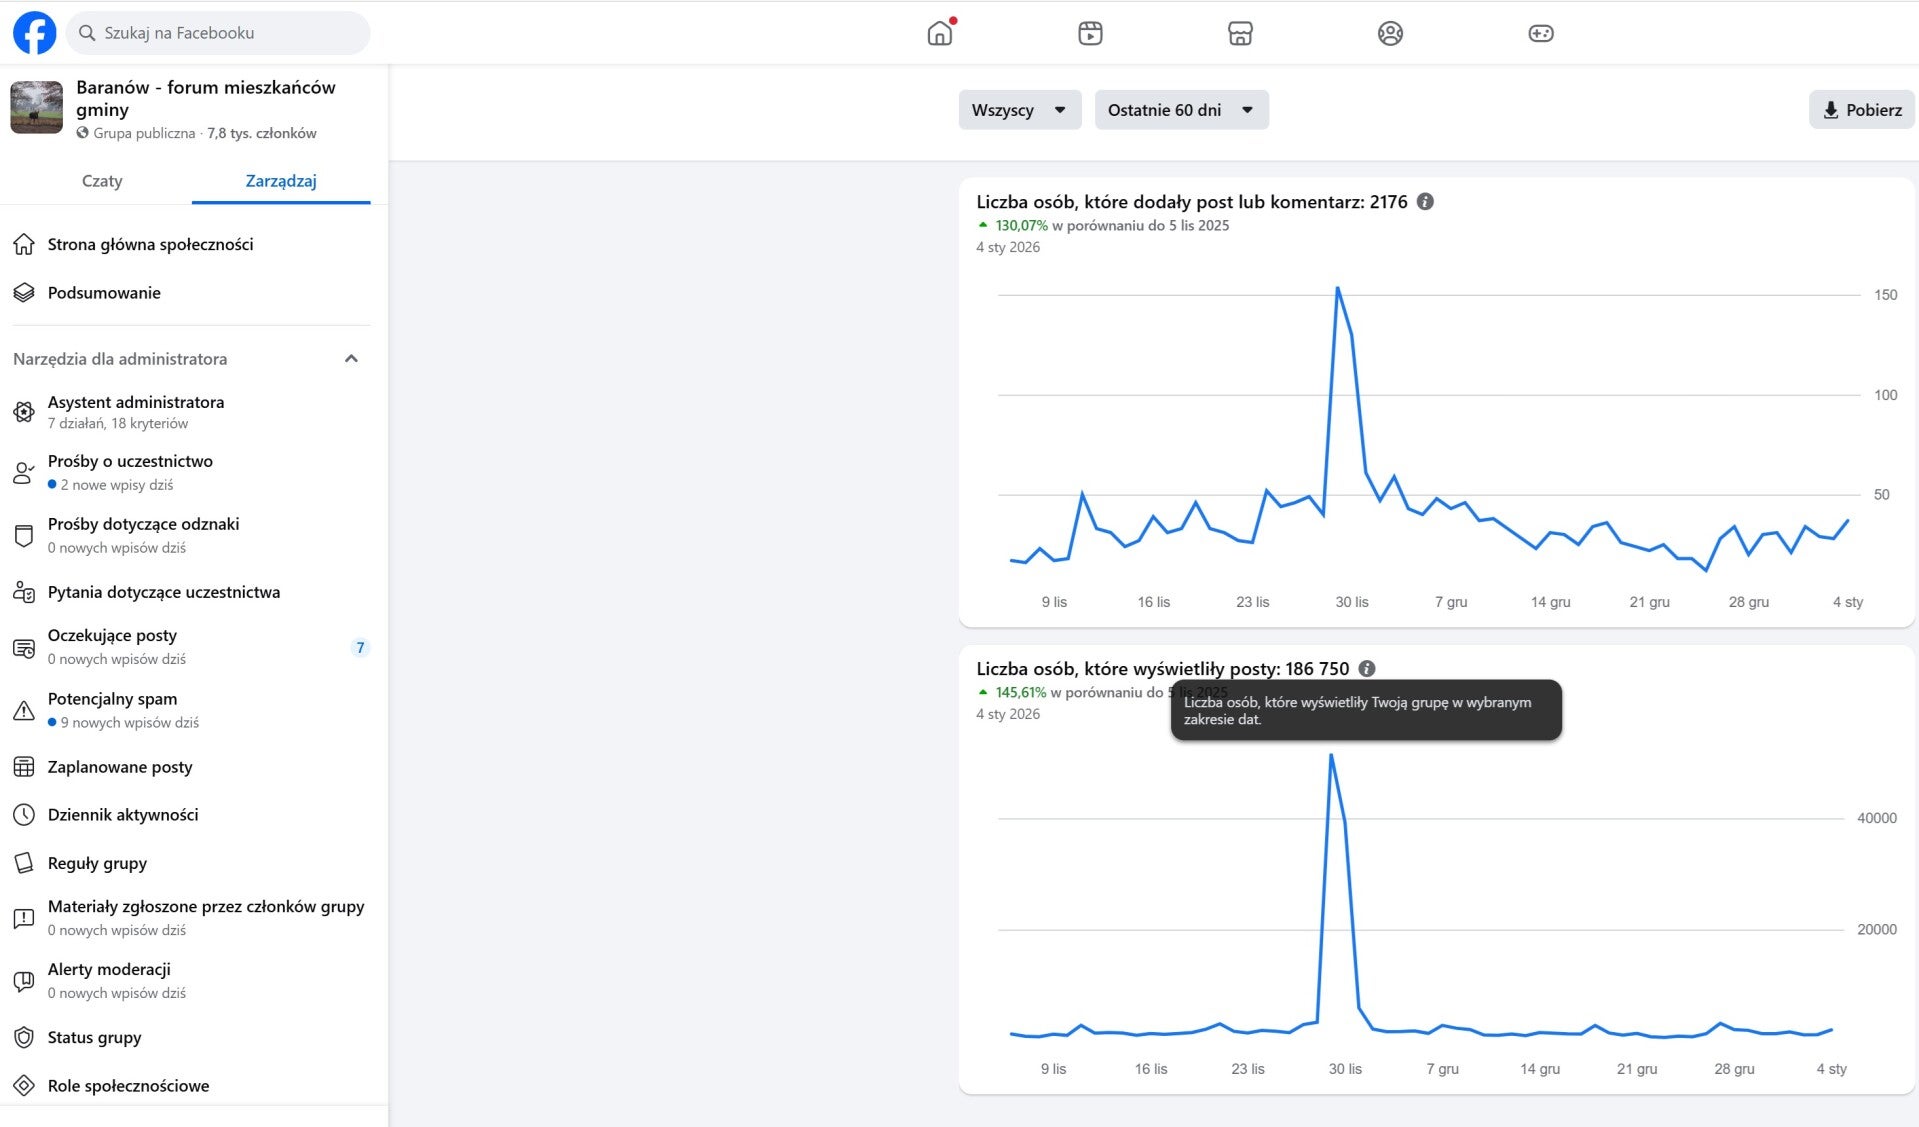
Task: Open the Home feed icon
Action: click(940, 33)
